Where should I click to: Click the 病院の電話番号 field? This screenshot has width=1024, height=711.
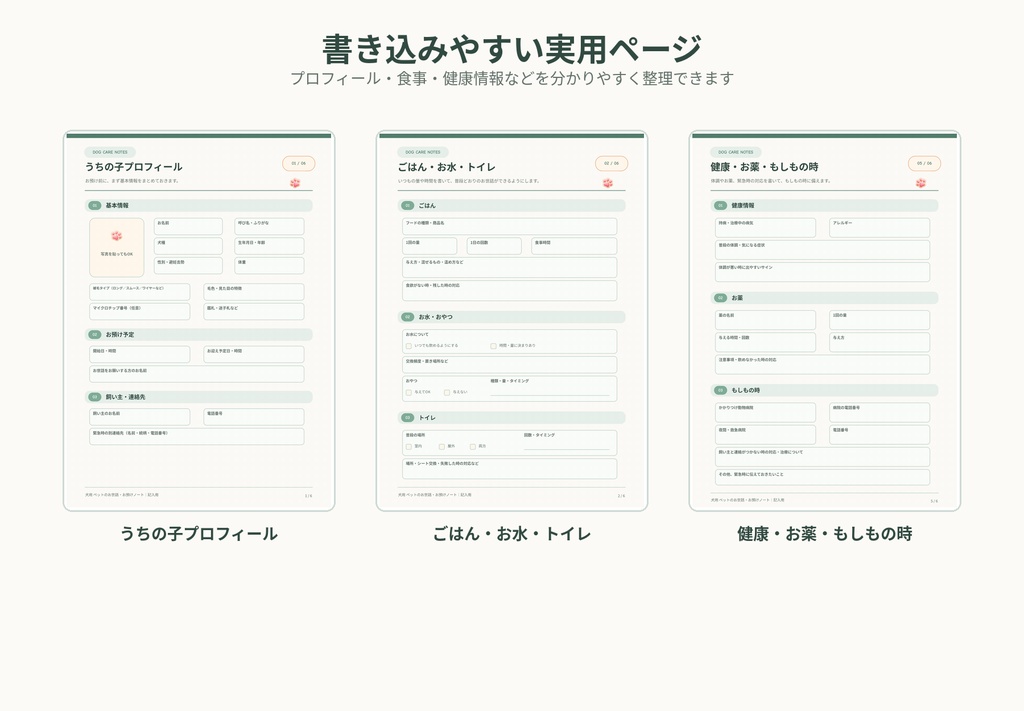880,413
